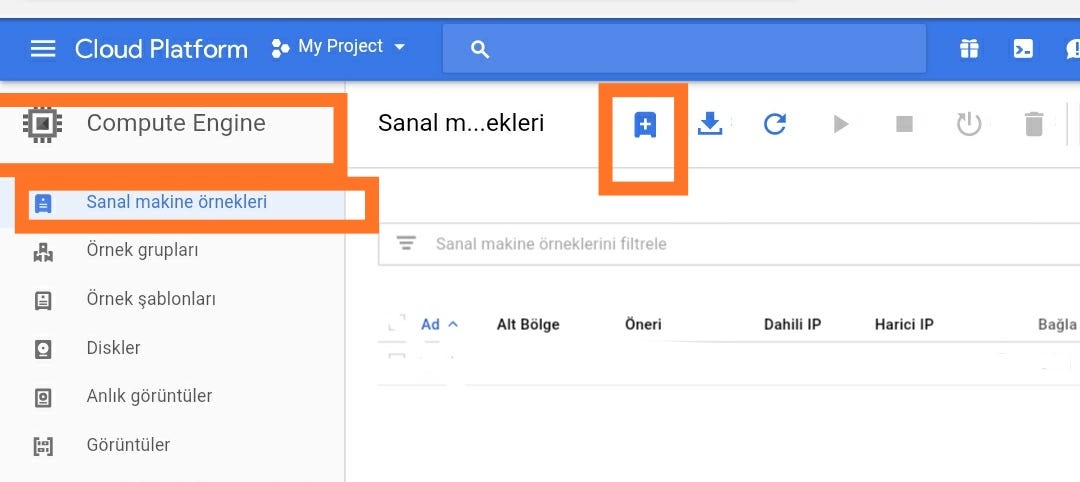Open the Cloud Shell terminal icon

(x=1023, y=48)
